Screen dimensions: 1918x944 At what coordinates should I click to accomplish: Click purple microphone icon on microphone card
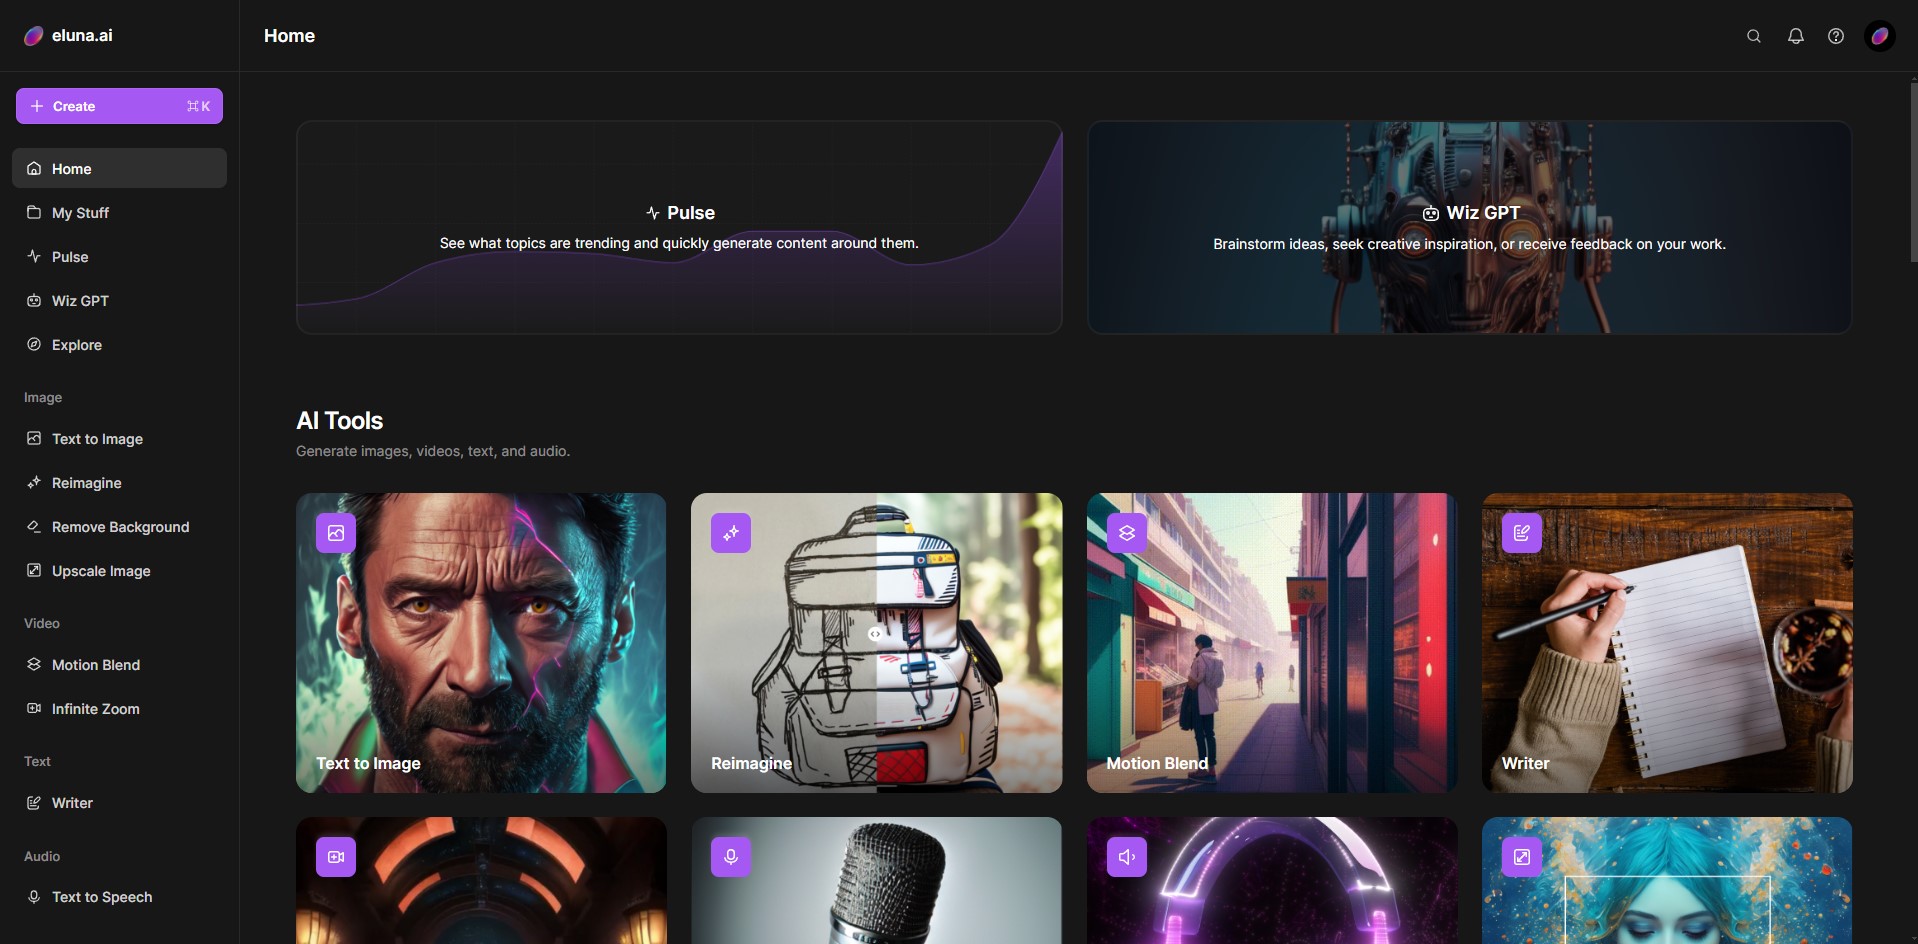point(731,857)
